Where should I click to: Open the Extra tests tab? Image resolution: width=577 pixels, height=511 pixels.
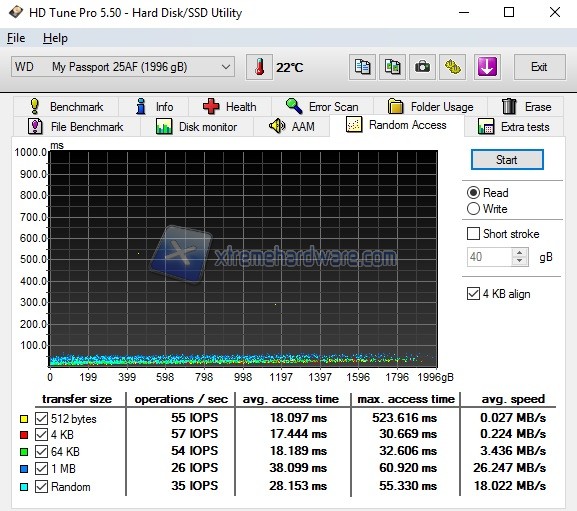[x=514, y=127]
